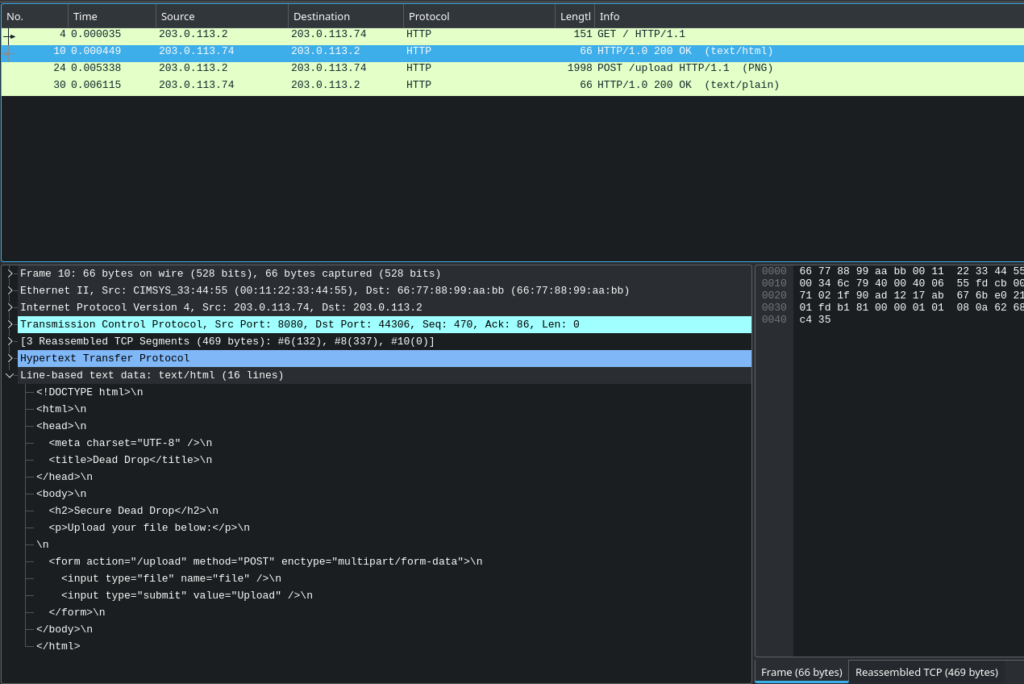Select the title Dead Drop line
Screen dimensions: 1024x684
coord(130,460)
